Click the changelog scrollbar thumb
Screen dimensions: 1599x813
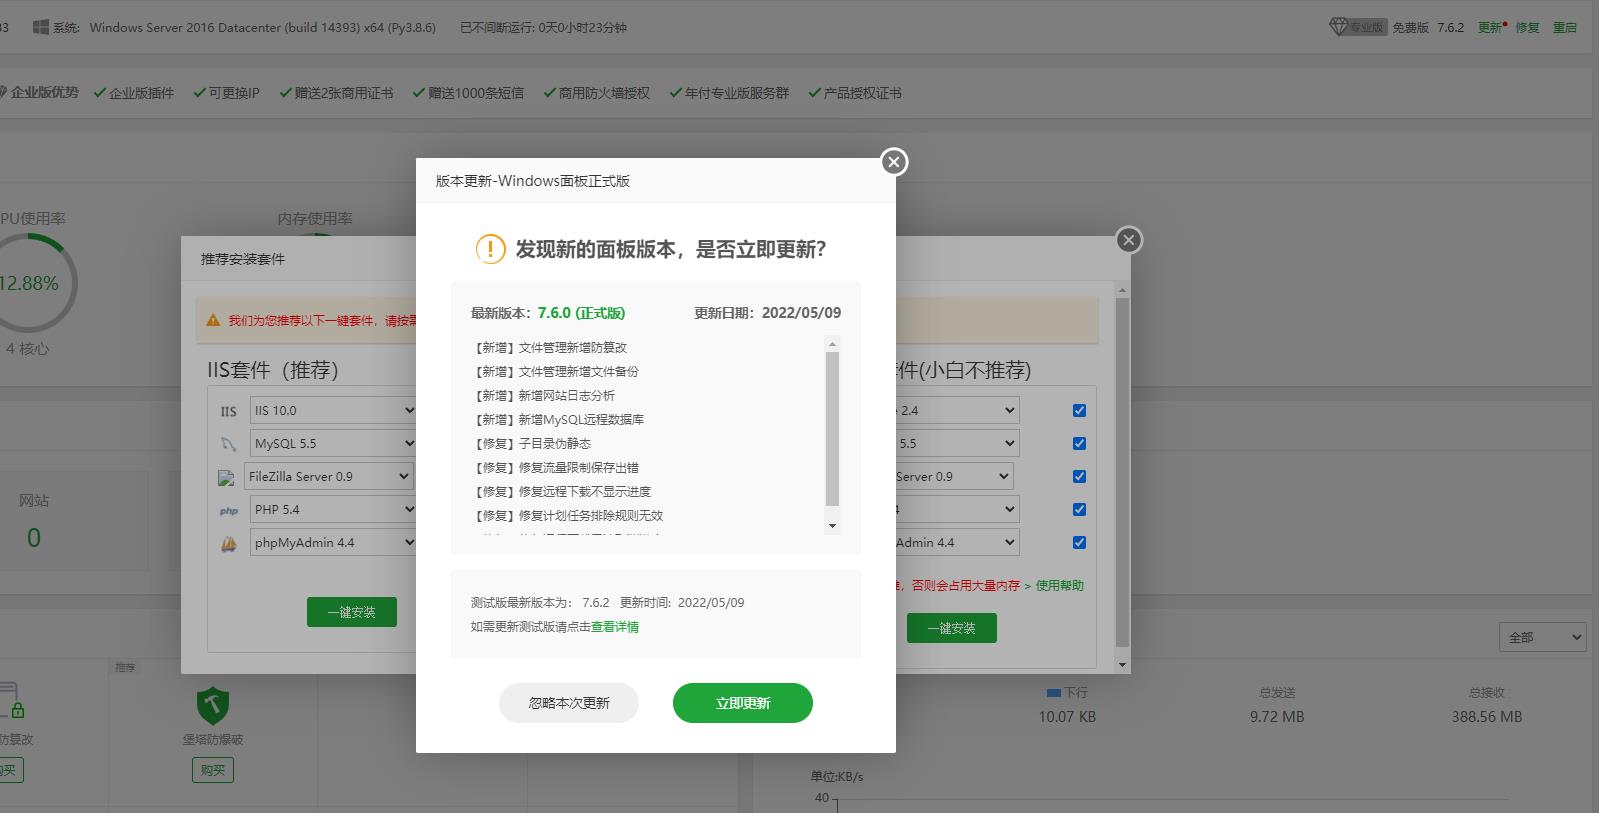click(x=832, y=429)
